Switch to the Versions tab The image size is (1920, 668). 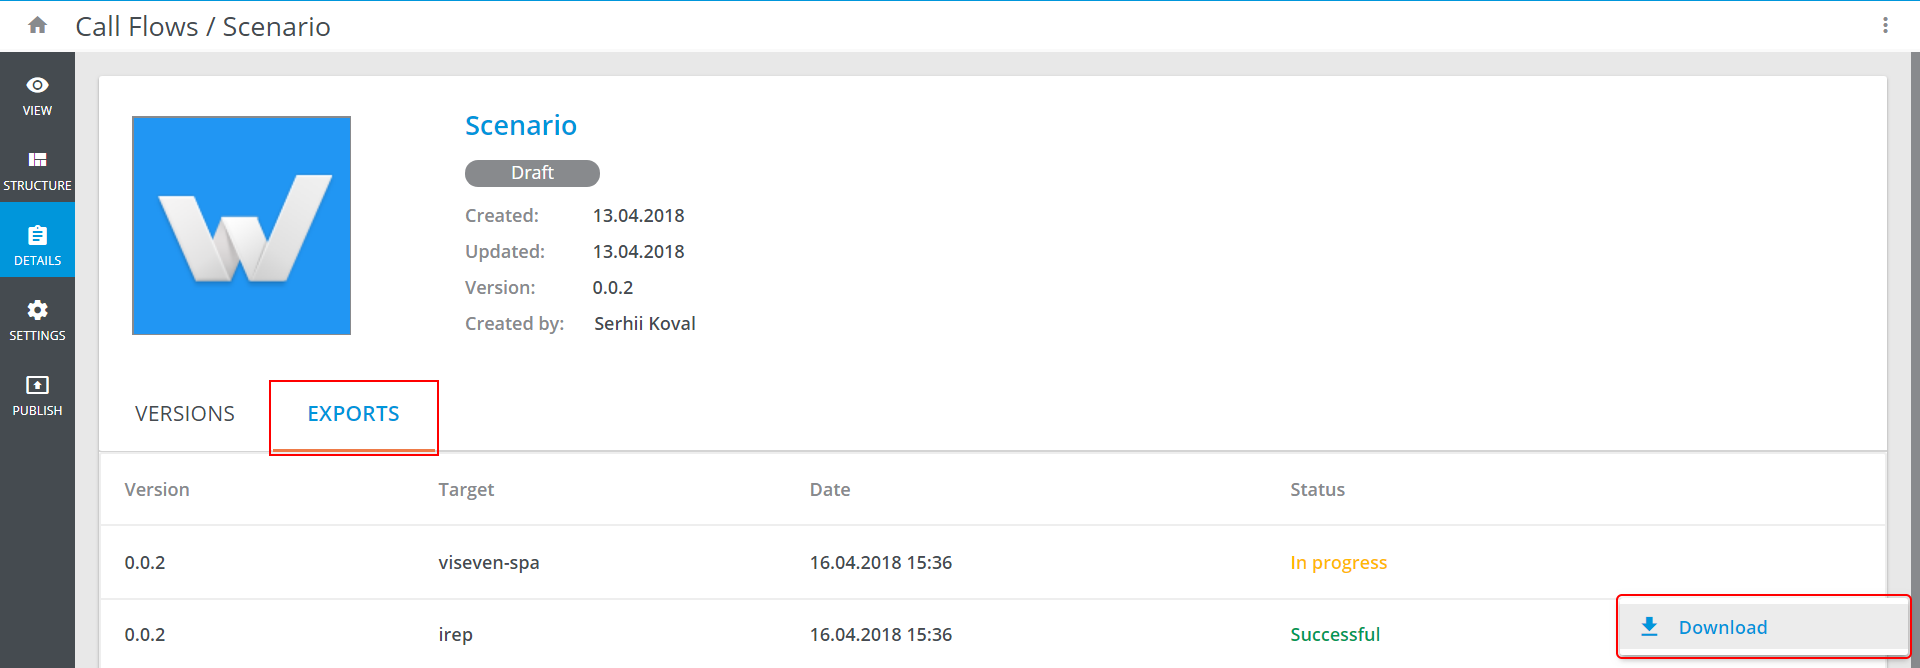click(x=185, y=414)
